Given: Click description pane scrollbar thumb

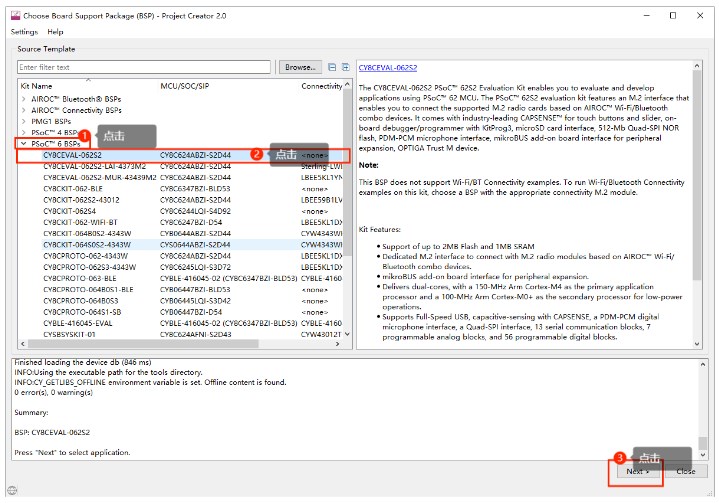Looking at the screenshot, I should [697, 175].
